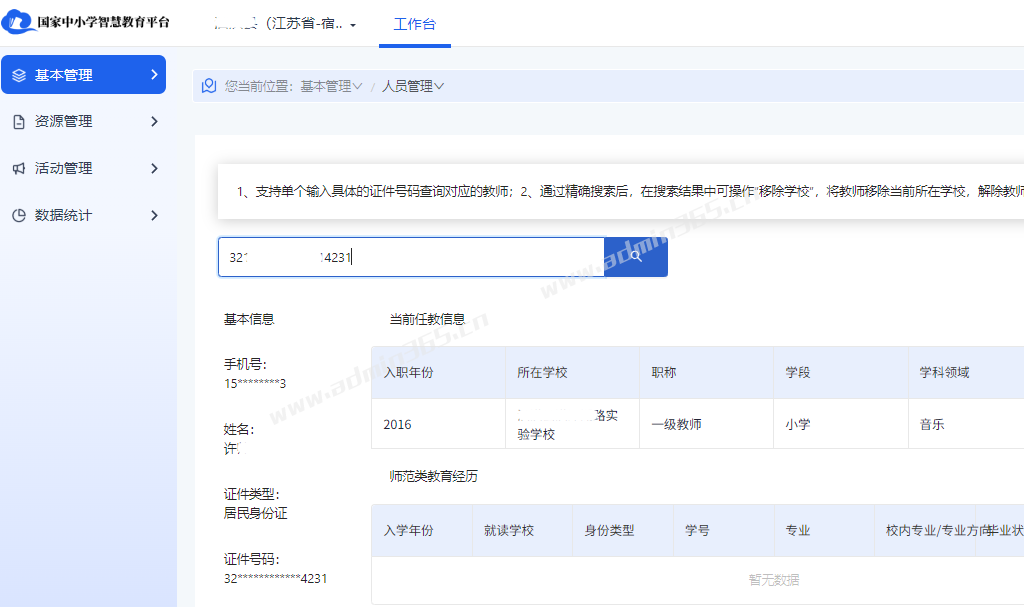Click the basic management layers icon

point(19,75)
